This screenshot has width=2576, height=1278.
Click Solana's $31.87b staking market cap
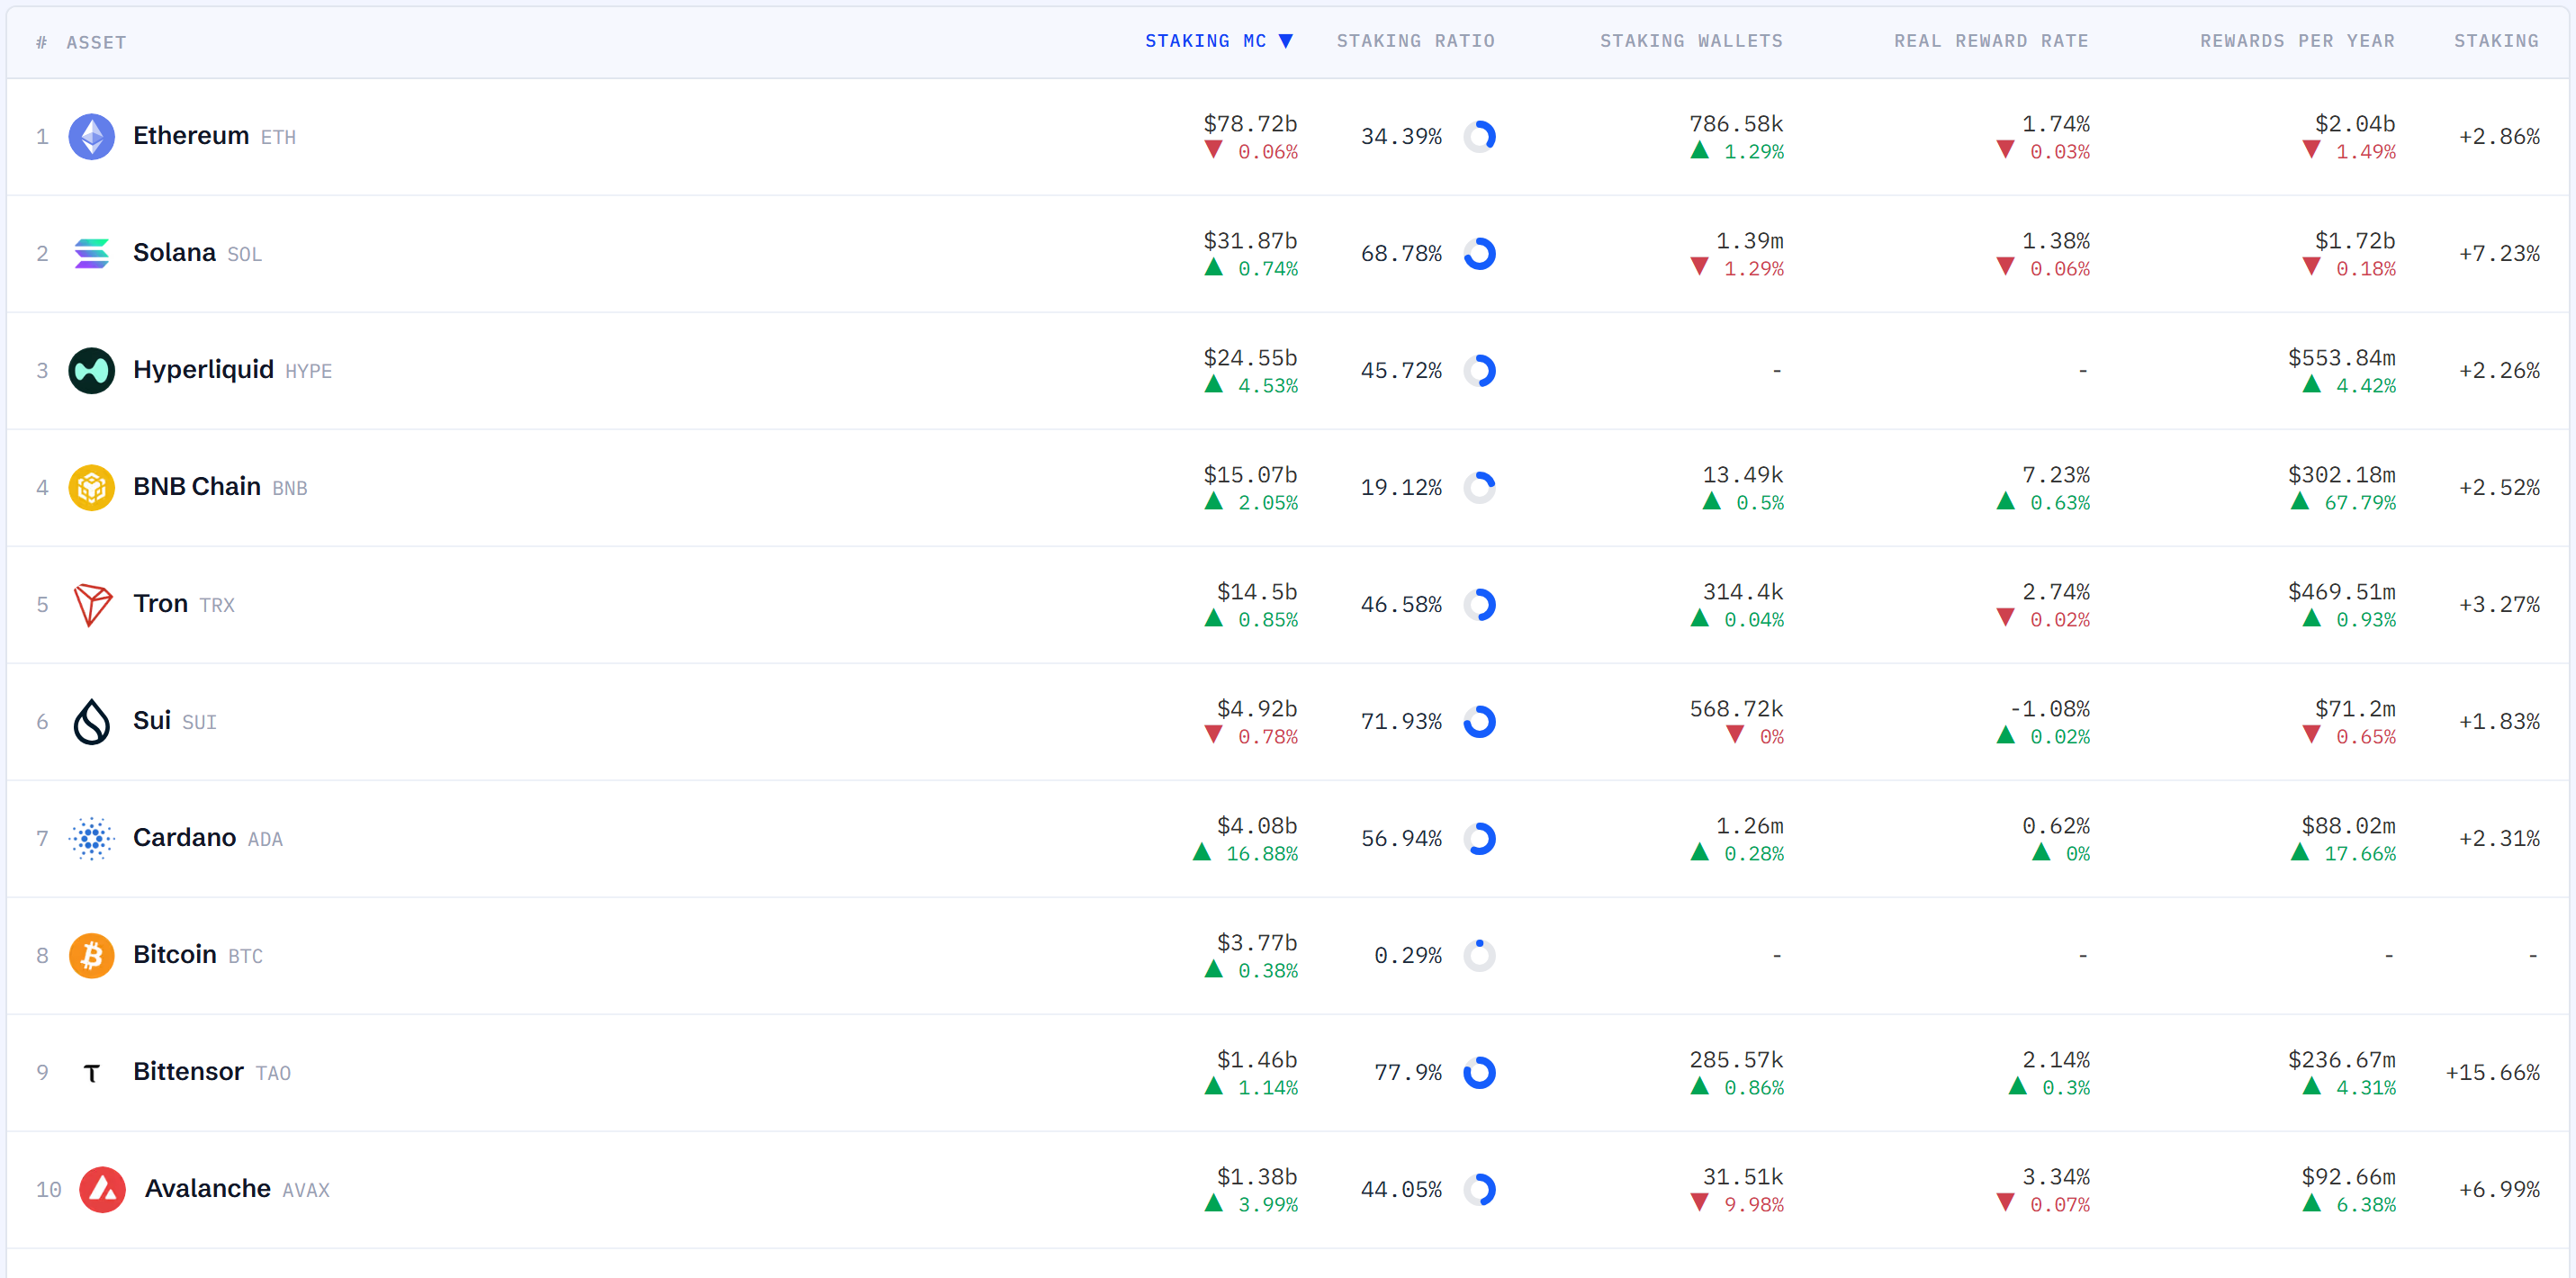(1250, 241)
